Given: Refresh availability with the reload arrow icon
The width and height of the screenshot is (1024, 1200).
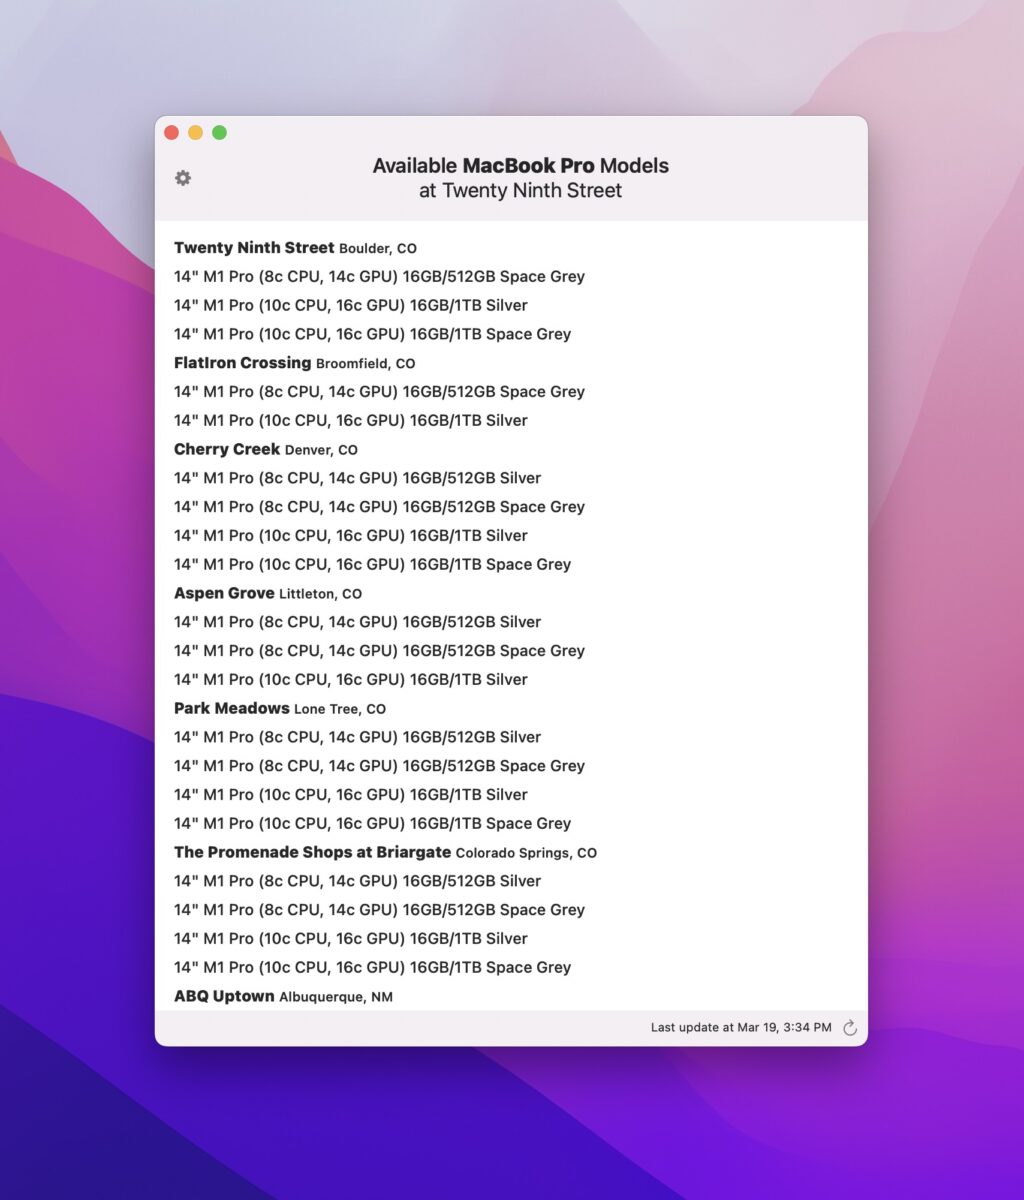Looking at the screenshot, I should pyautogui.click(x=850, y=1028).
